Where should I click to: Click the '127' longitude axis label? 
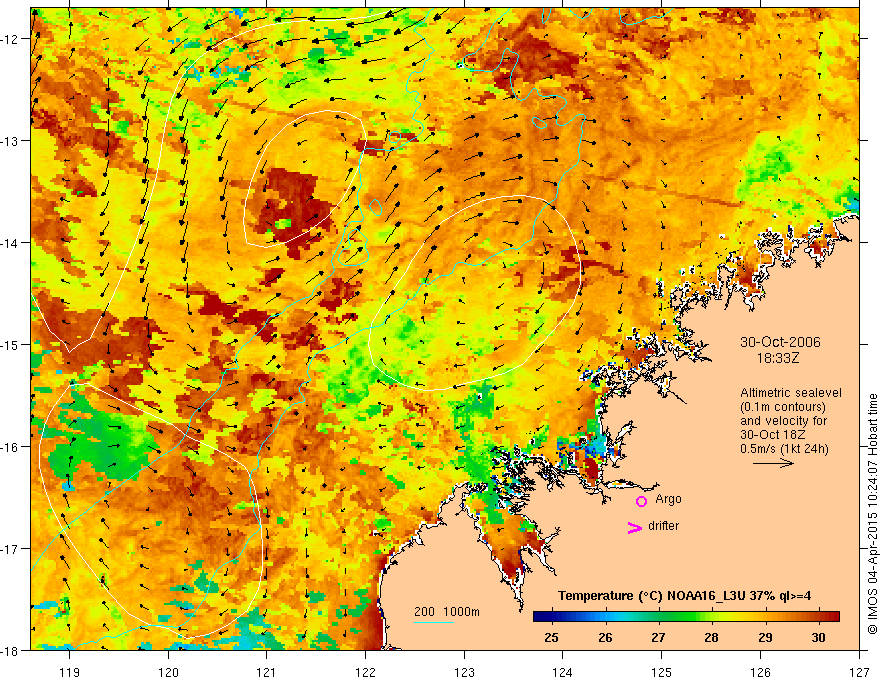point(859,672)
